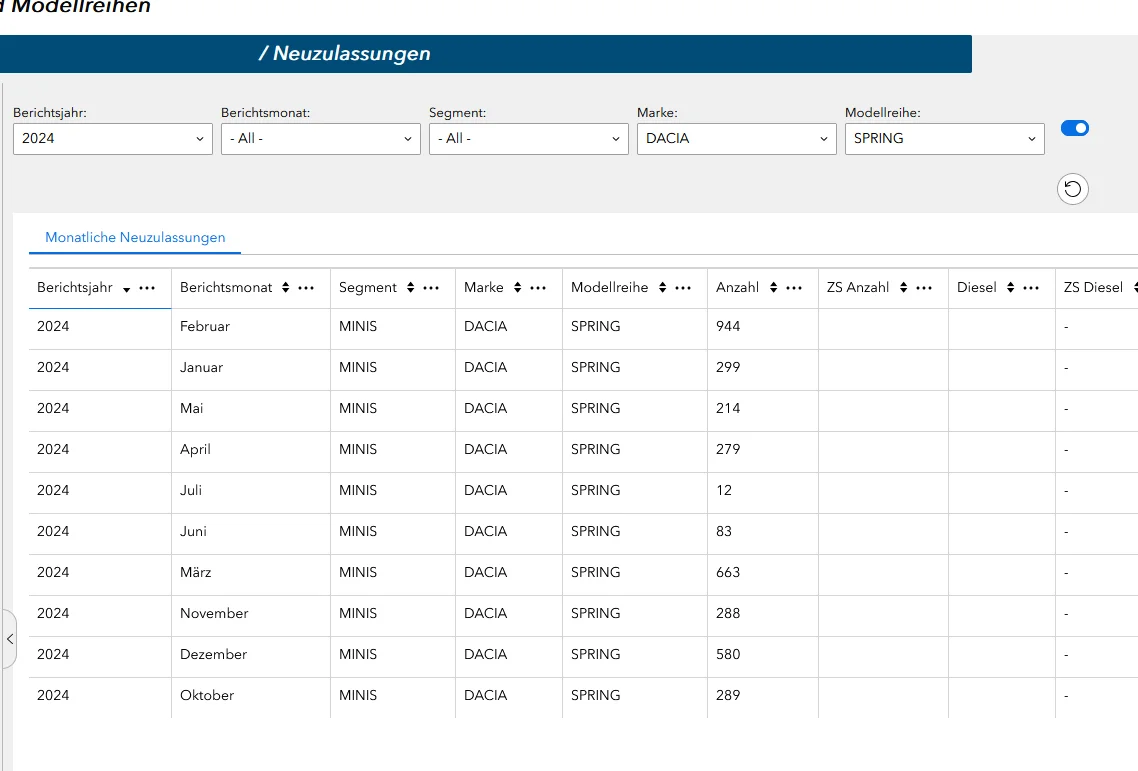Viewport: 1138px width, 771px height.
Task: Open the Marke dropdown showing DACIA
Action: click(737, 139)
